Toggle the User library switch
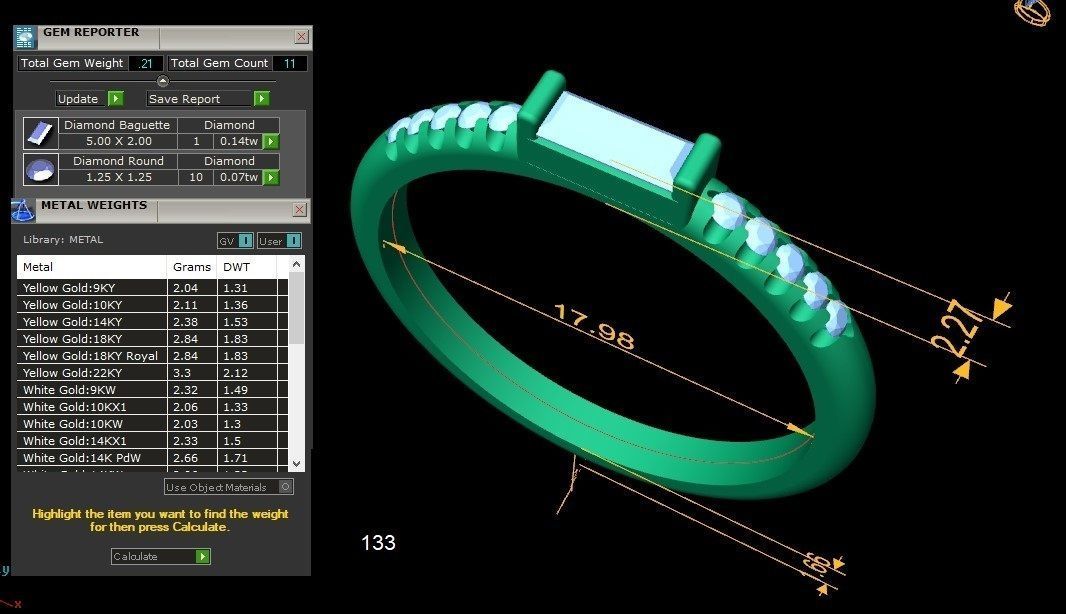 (293, 241)
